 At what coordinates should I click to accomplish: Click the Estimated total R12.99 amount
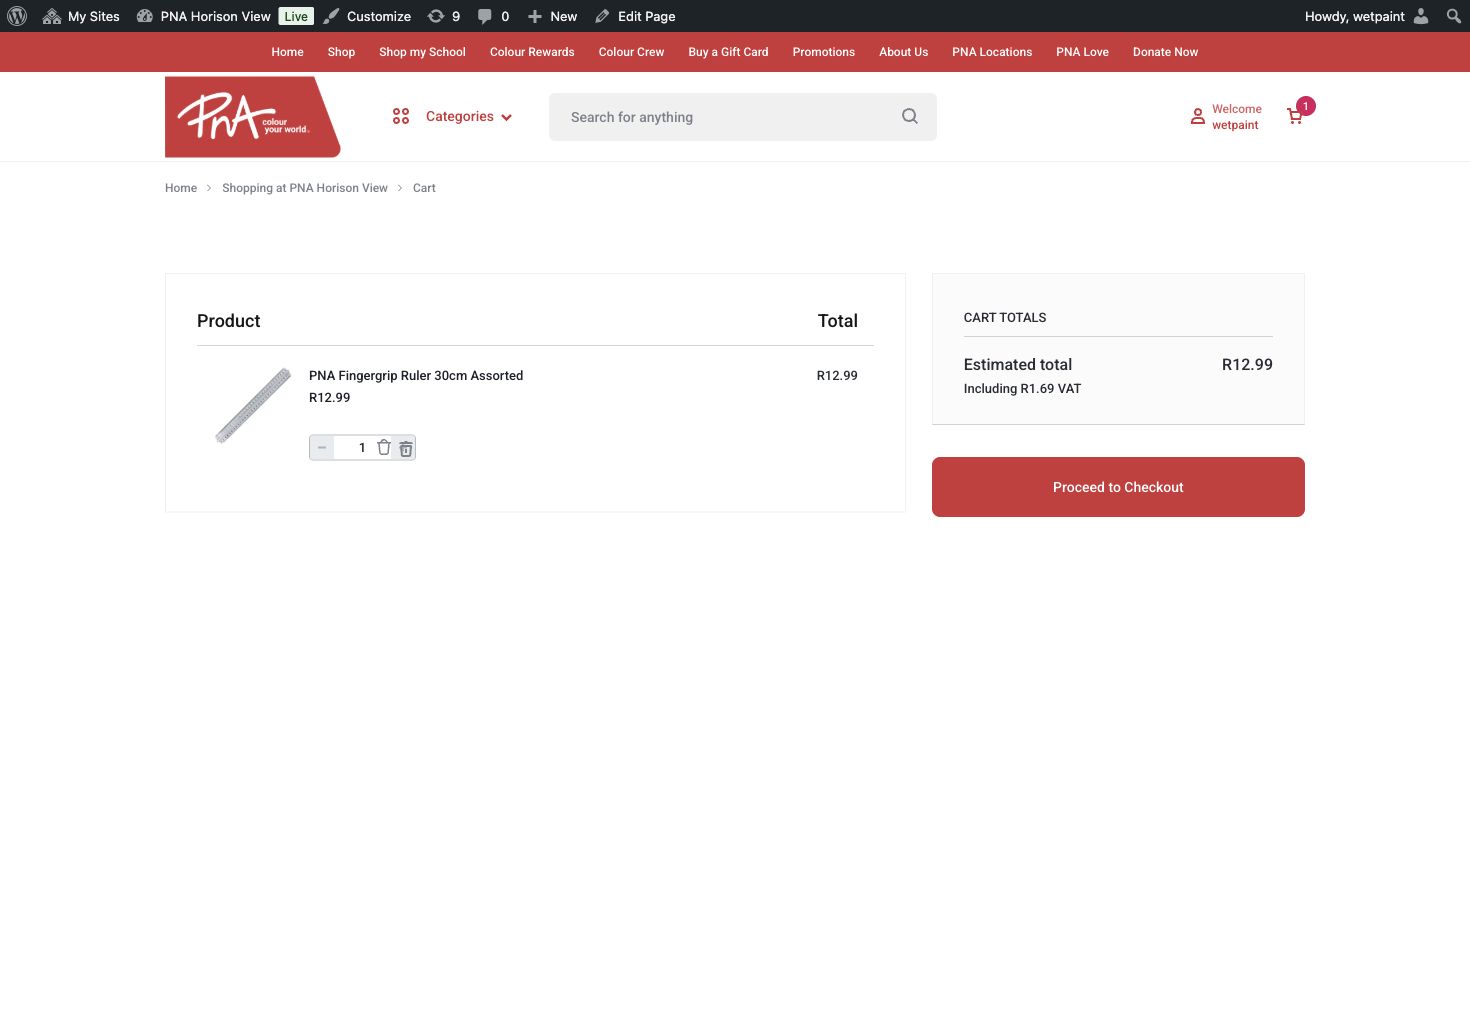pyautogui.click(x=1247, y=365)
